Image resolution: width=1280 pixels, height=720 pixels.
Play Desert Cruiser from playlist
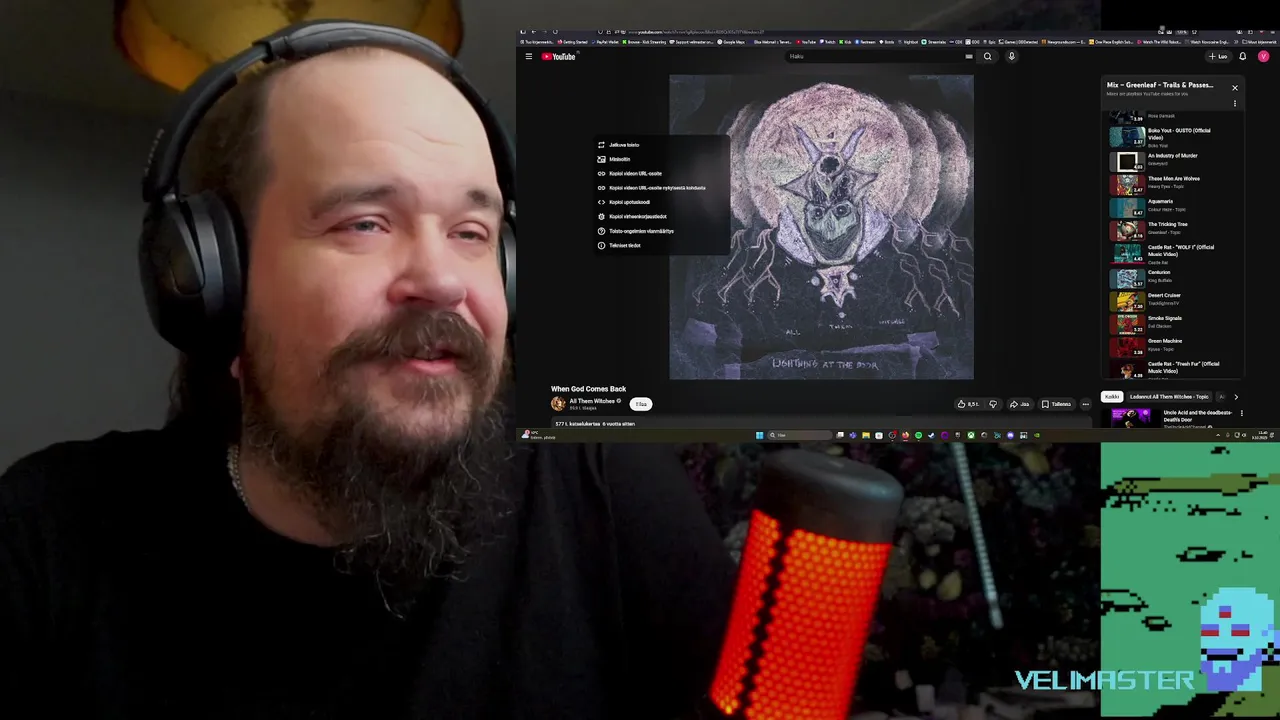(x=1174, y=300)
